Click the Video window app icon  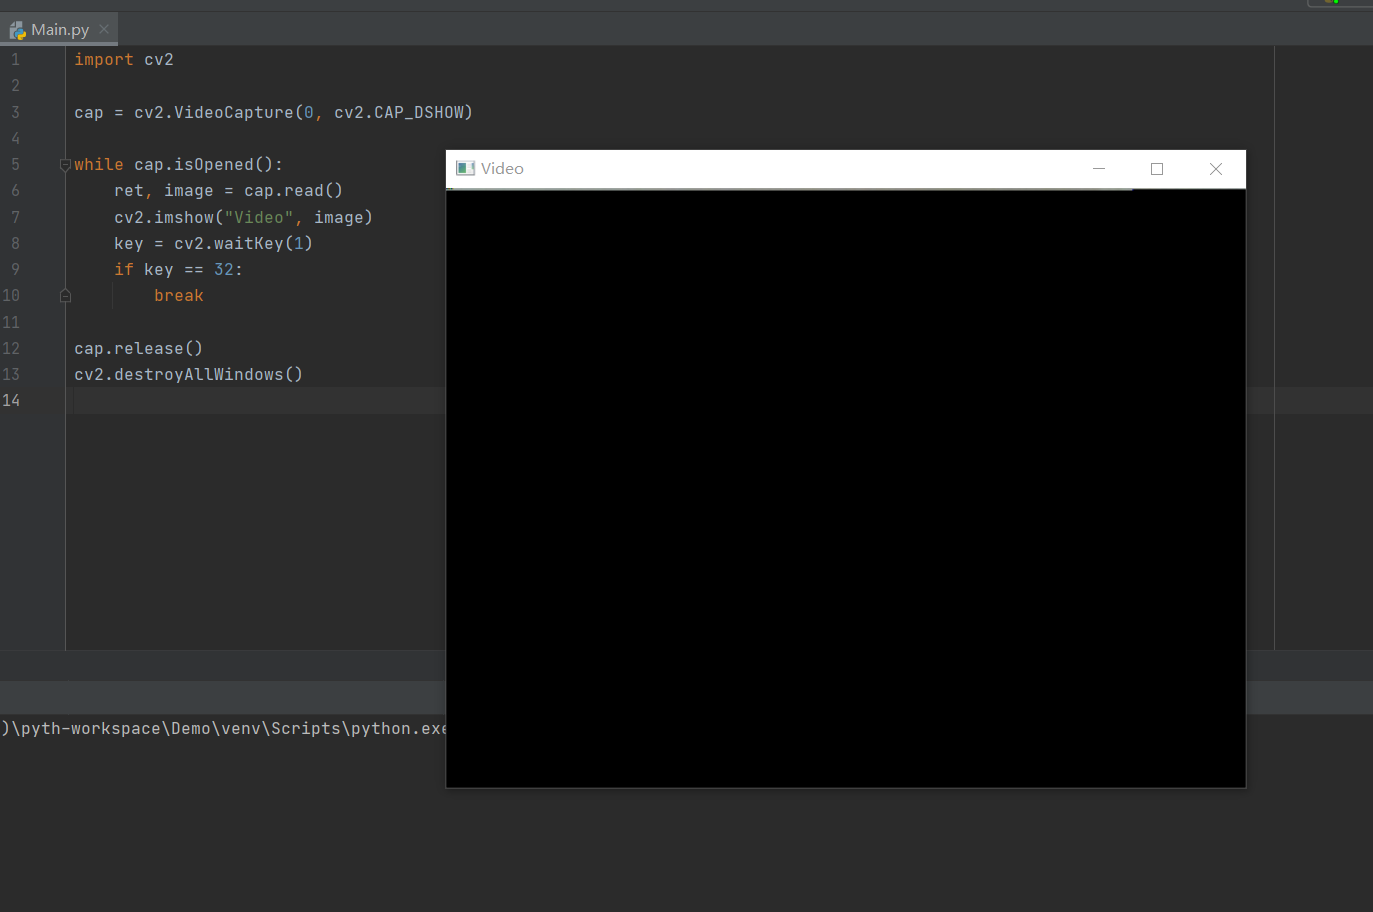tap(465, 168)
